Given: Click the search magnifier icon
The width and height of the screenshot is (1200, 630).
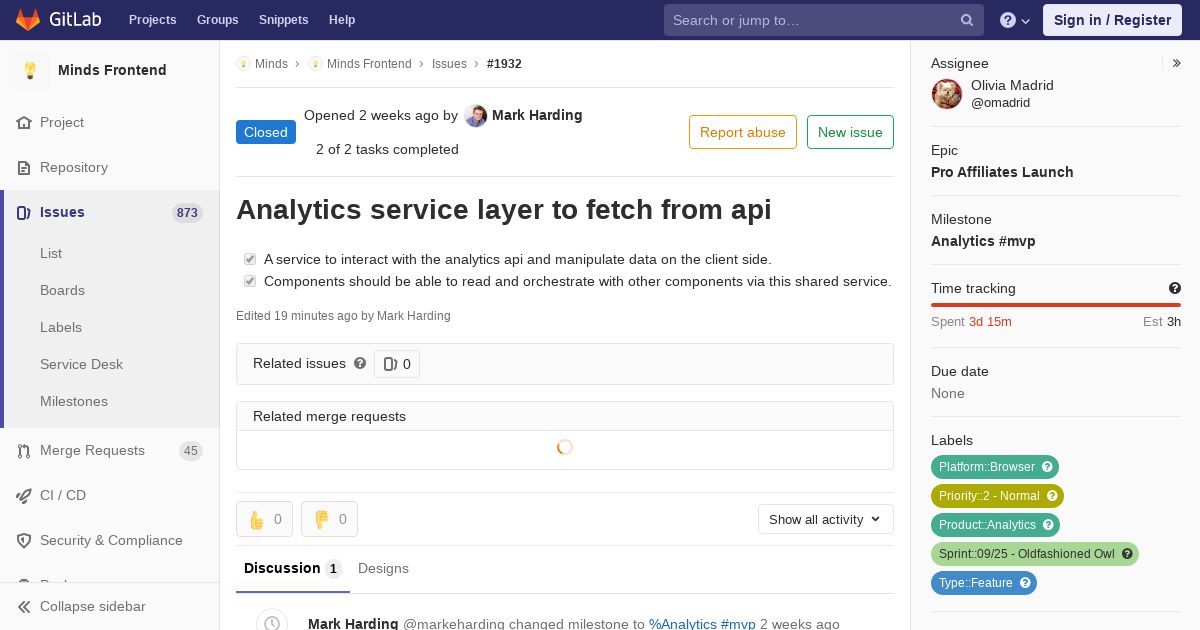Looking at the screenshot, I should [x=967, y=20].
